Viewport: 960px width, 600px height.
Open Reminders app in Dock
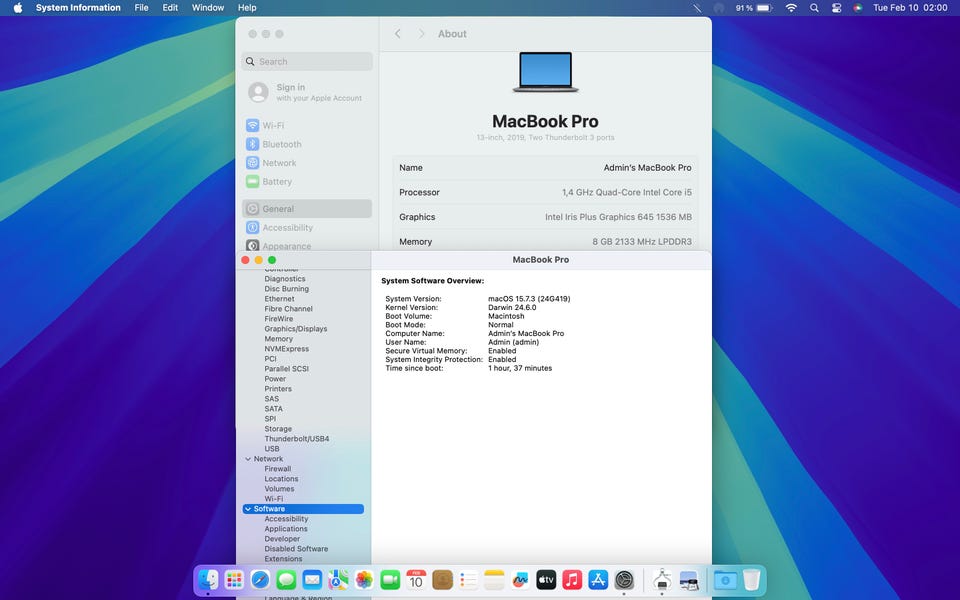click(468, 580)
